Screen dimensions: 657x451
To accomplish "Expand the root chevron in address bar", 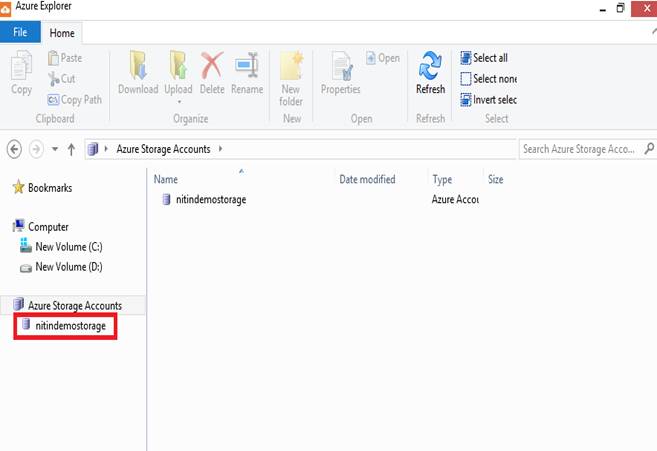I will (106, 148).
